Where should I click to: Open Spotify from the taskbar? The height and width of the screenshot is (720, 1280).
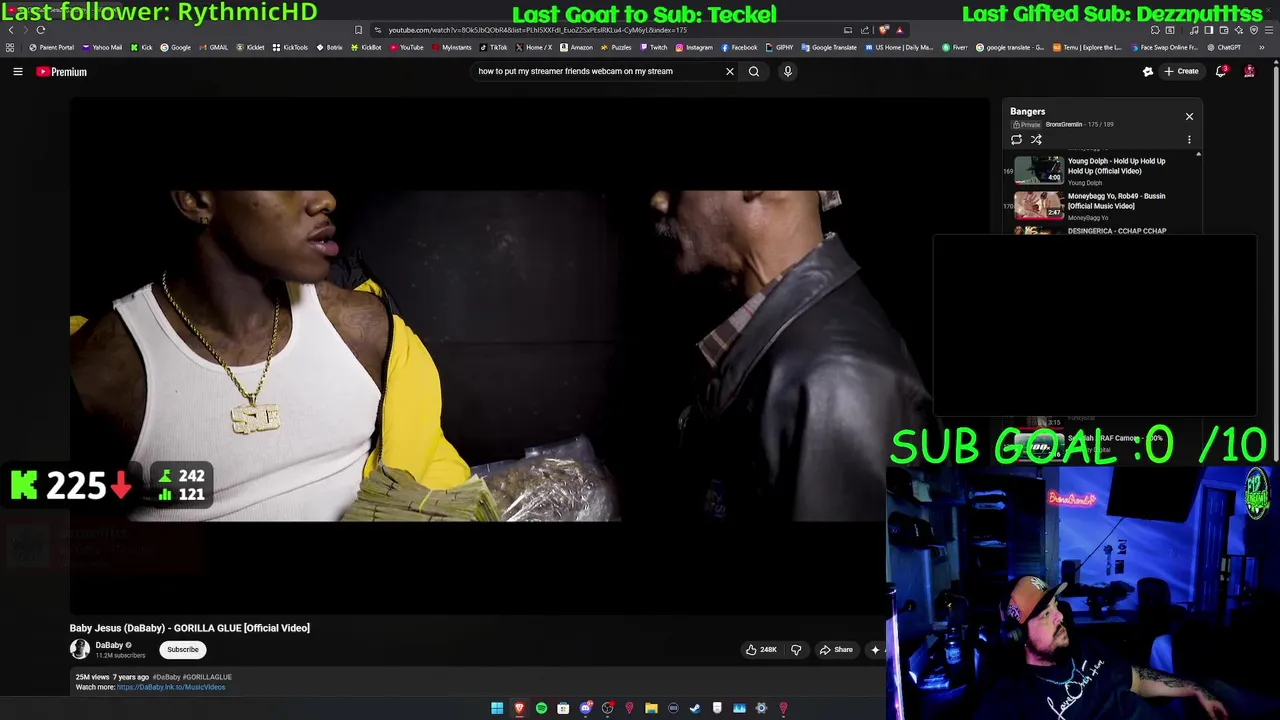coord(541,708)
